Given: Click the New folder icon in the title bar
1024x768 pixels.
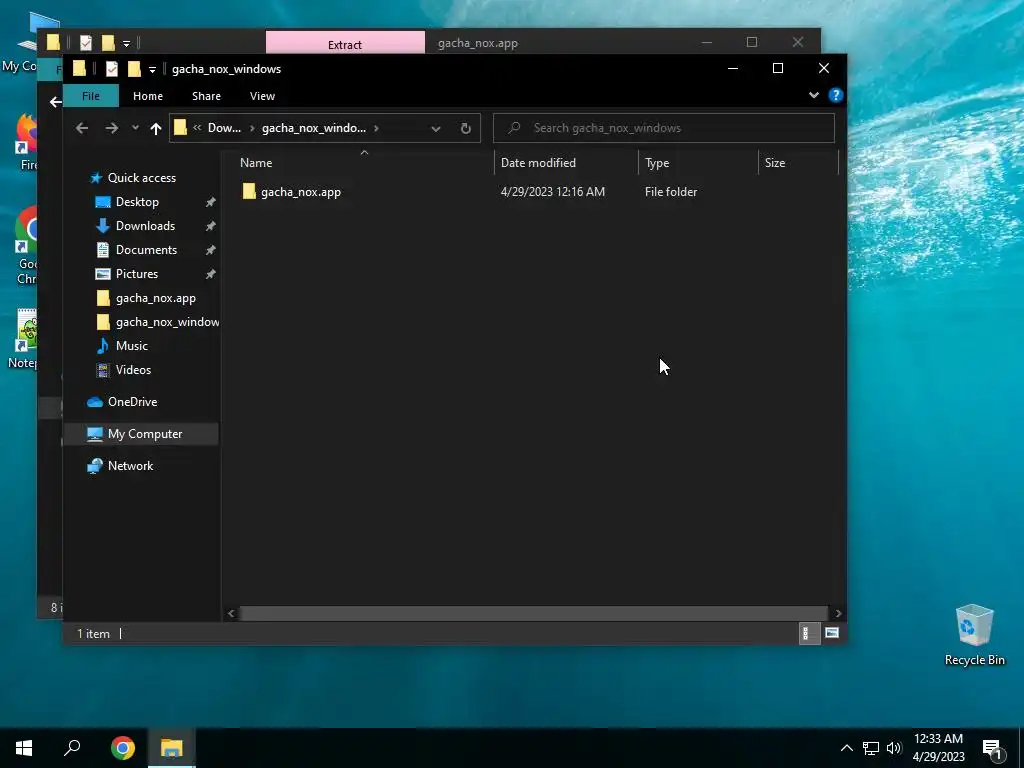Looking at the screenshot, I should [134, 69].
